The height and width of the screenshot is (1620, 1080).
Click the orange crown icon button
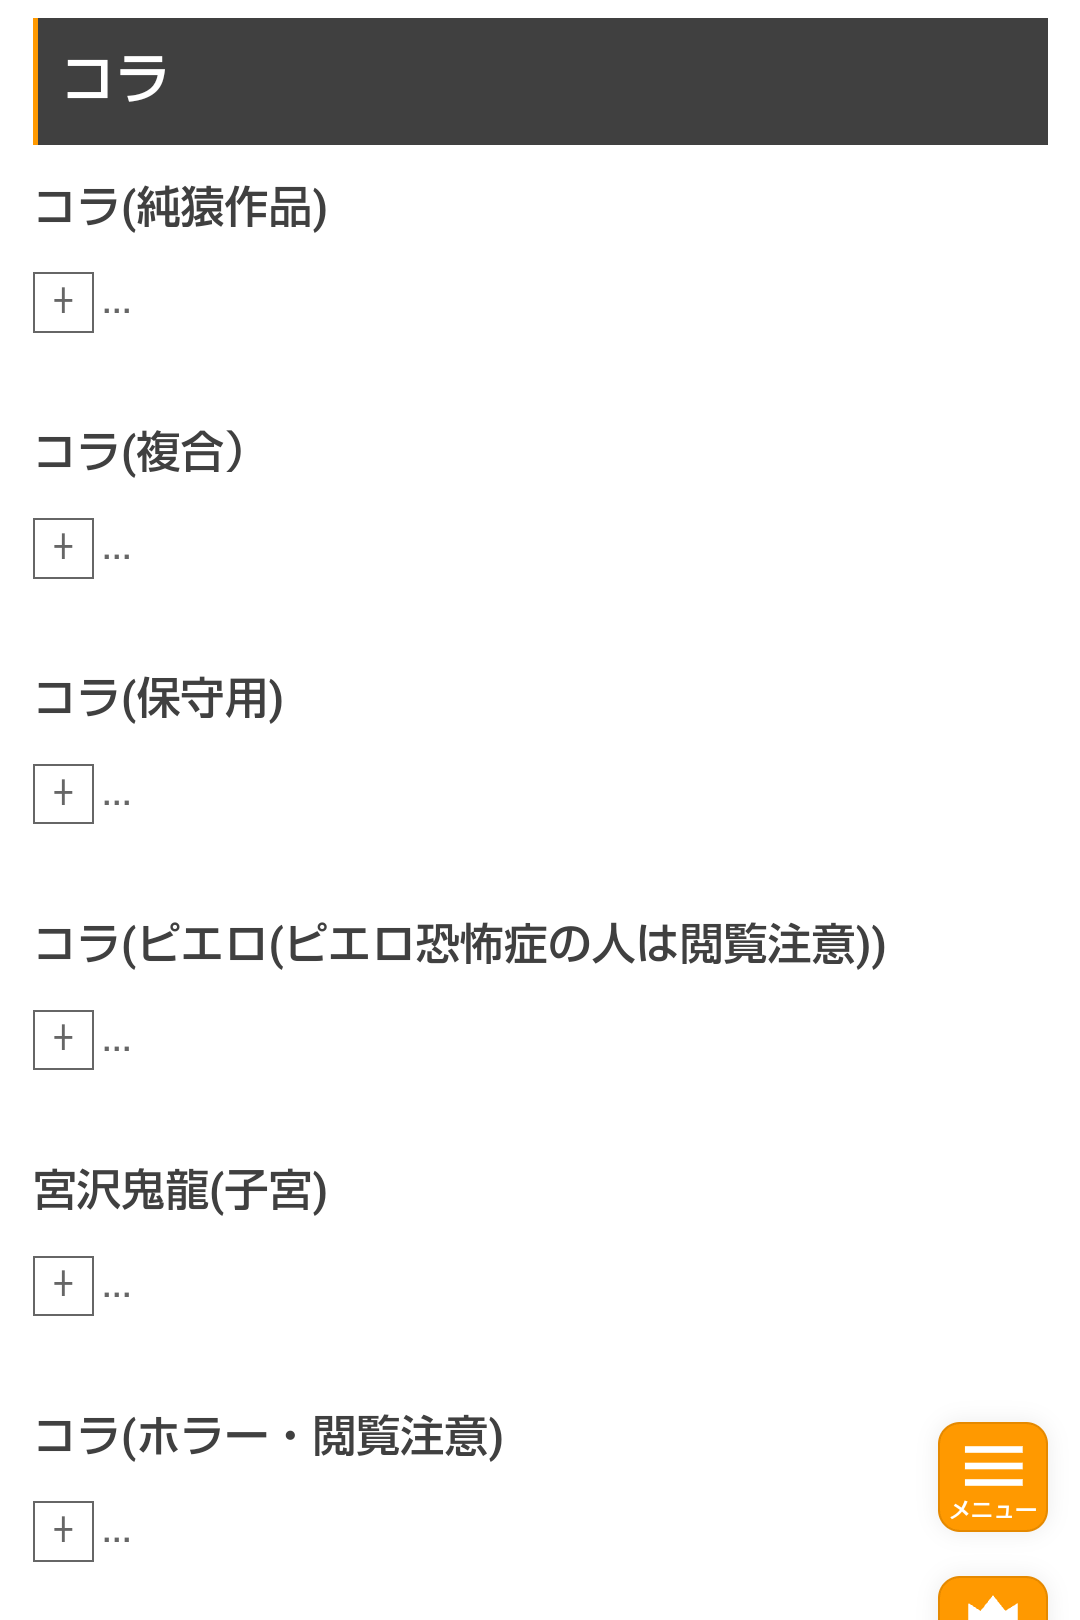[992, 1600]
